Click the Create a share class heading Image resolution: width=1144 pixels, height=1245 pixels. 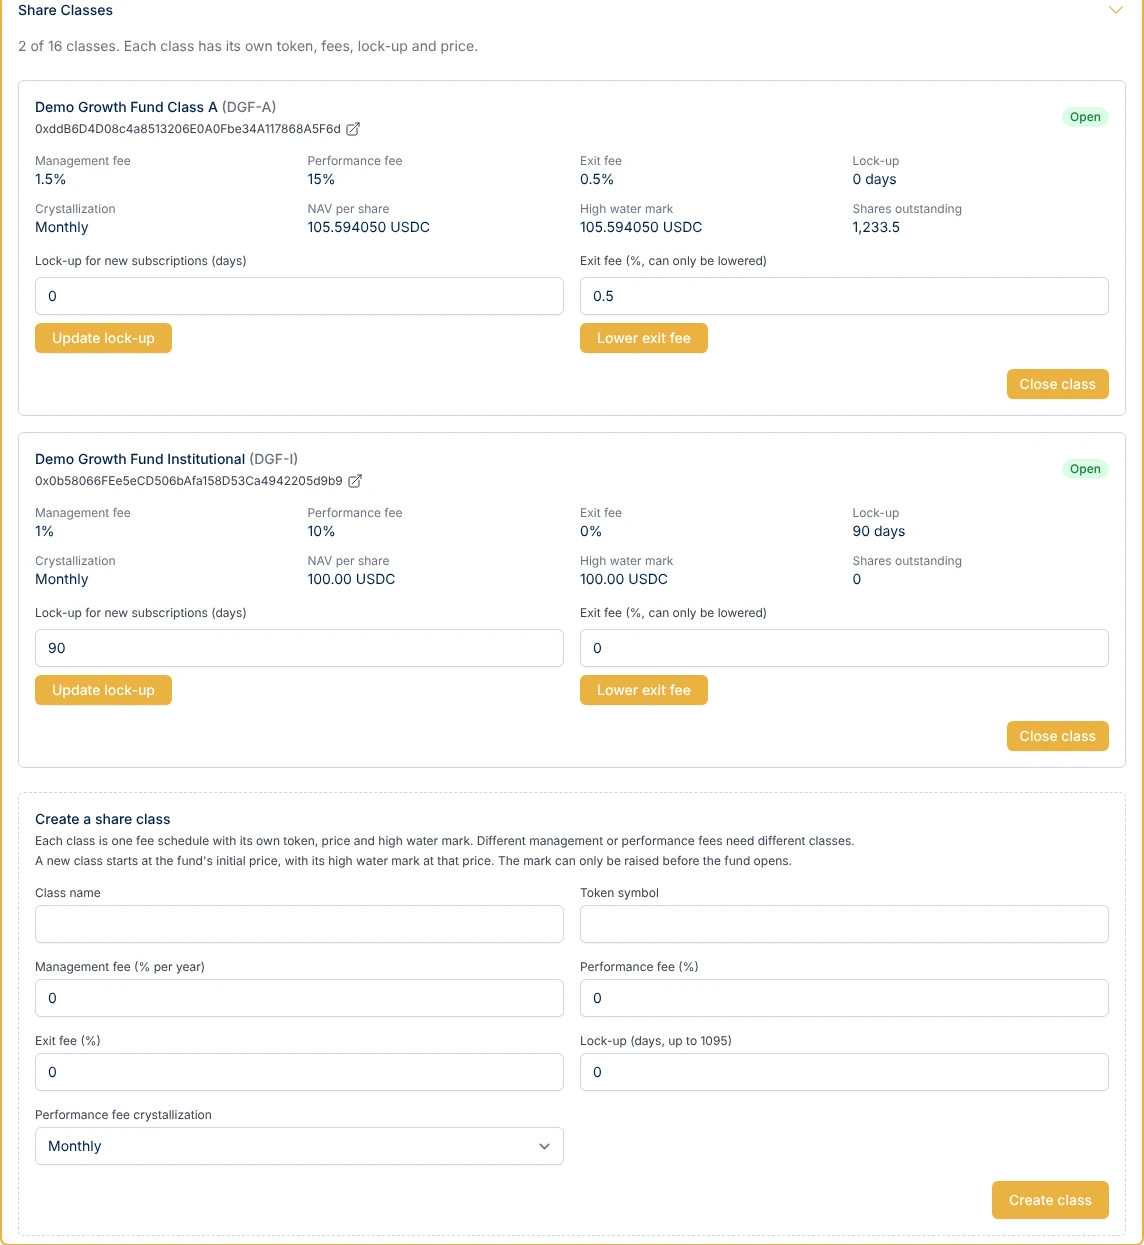click(x=102, y=819)
